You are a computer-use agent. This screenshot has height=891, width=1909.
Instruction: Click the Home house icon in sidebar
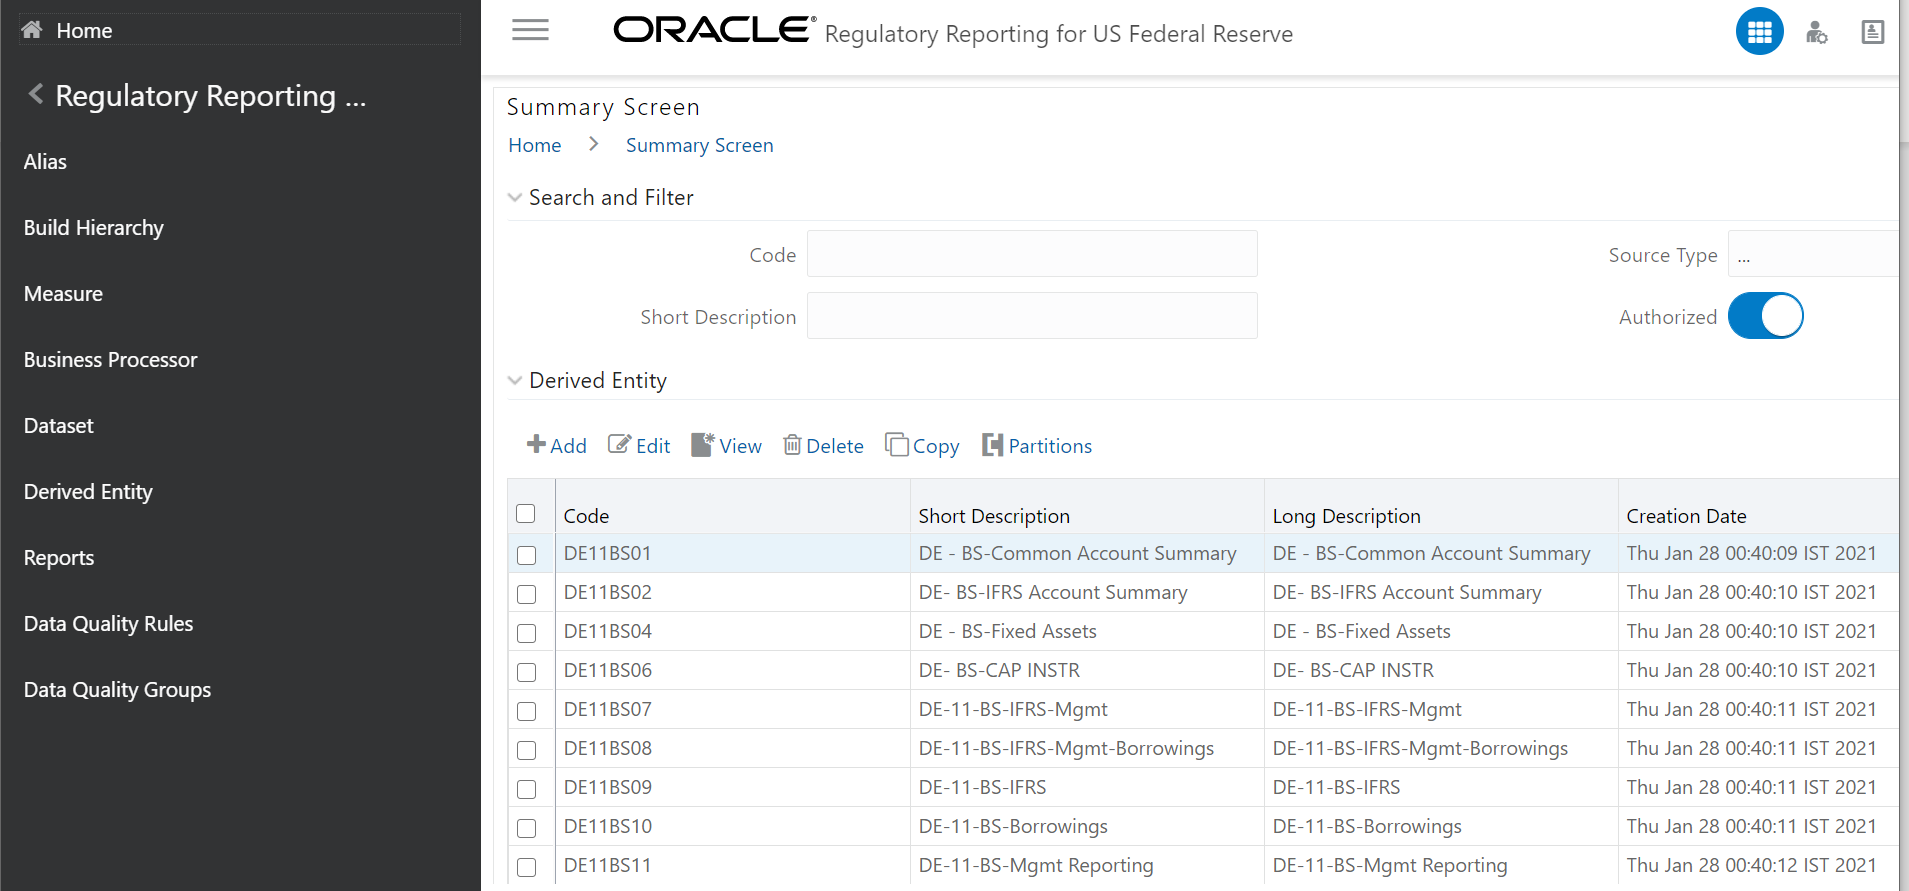[32, 30]
